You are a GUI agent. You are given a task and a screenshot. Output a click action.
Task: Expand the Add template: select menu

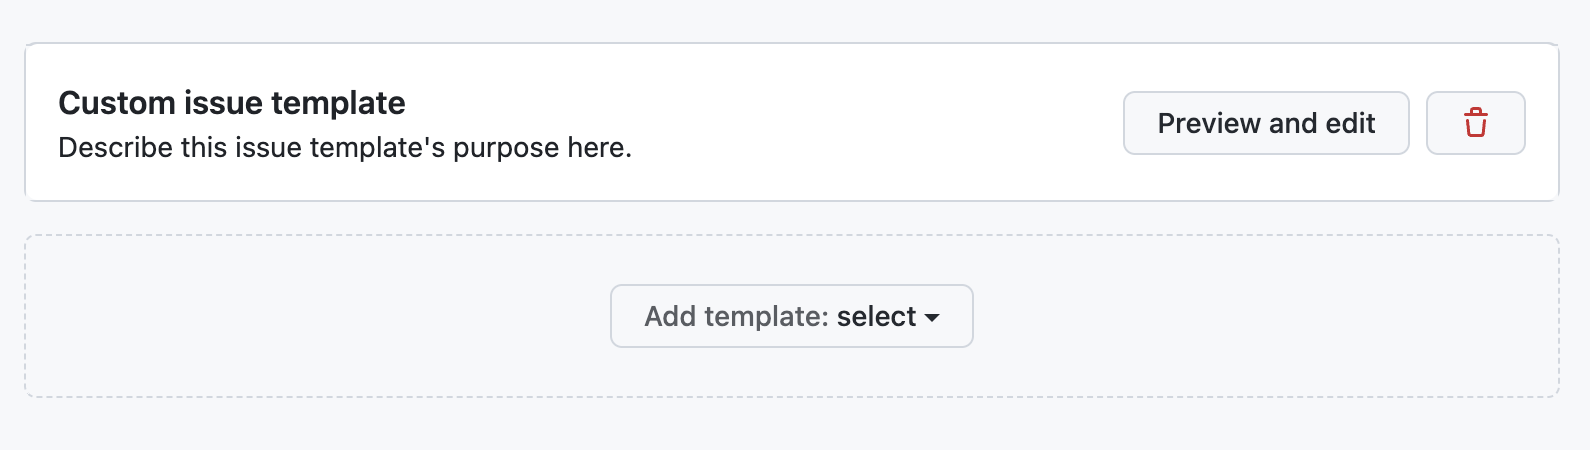791,316
